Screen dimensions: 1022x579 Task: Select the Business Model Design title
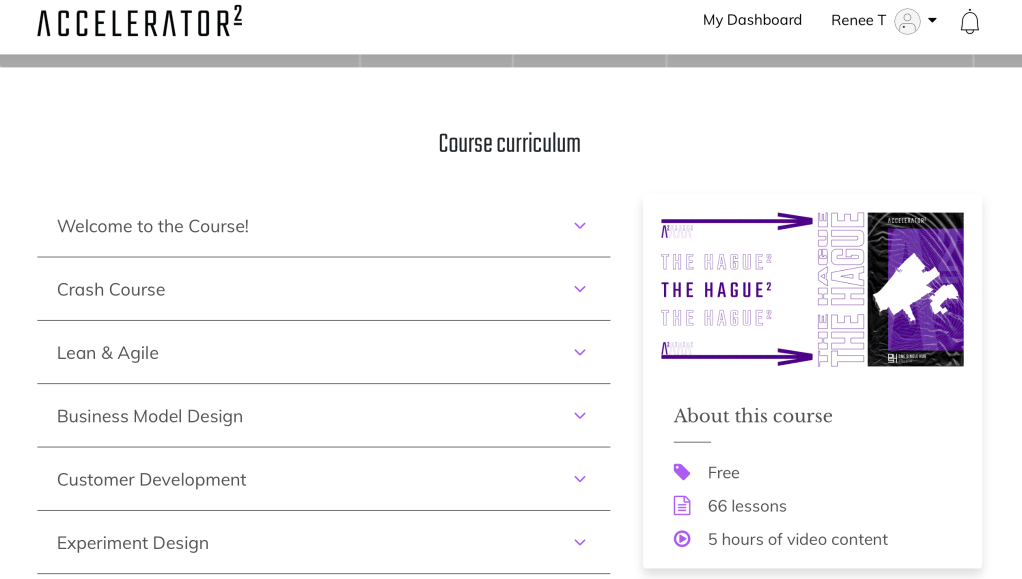(x=150, y=416)
